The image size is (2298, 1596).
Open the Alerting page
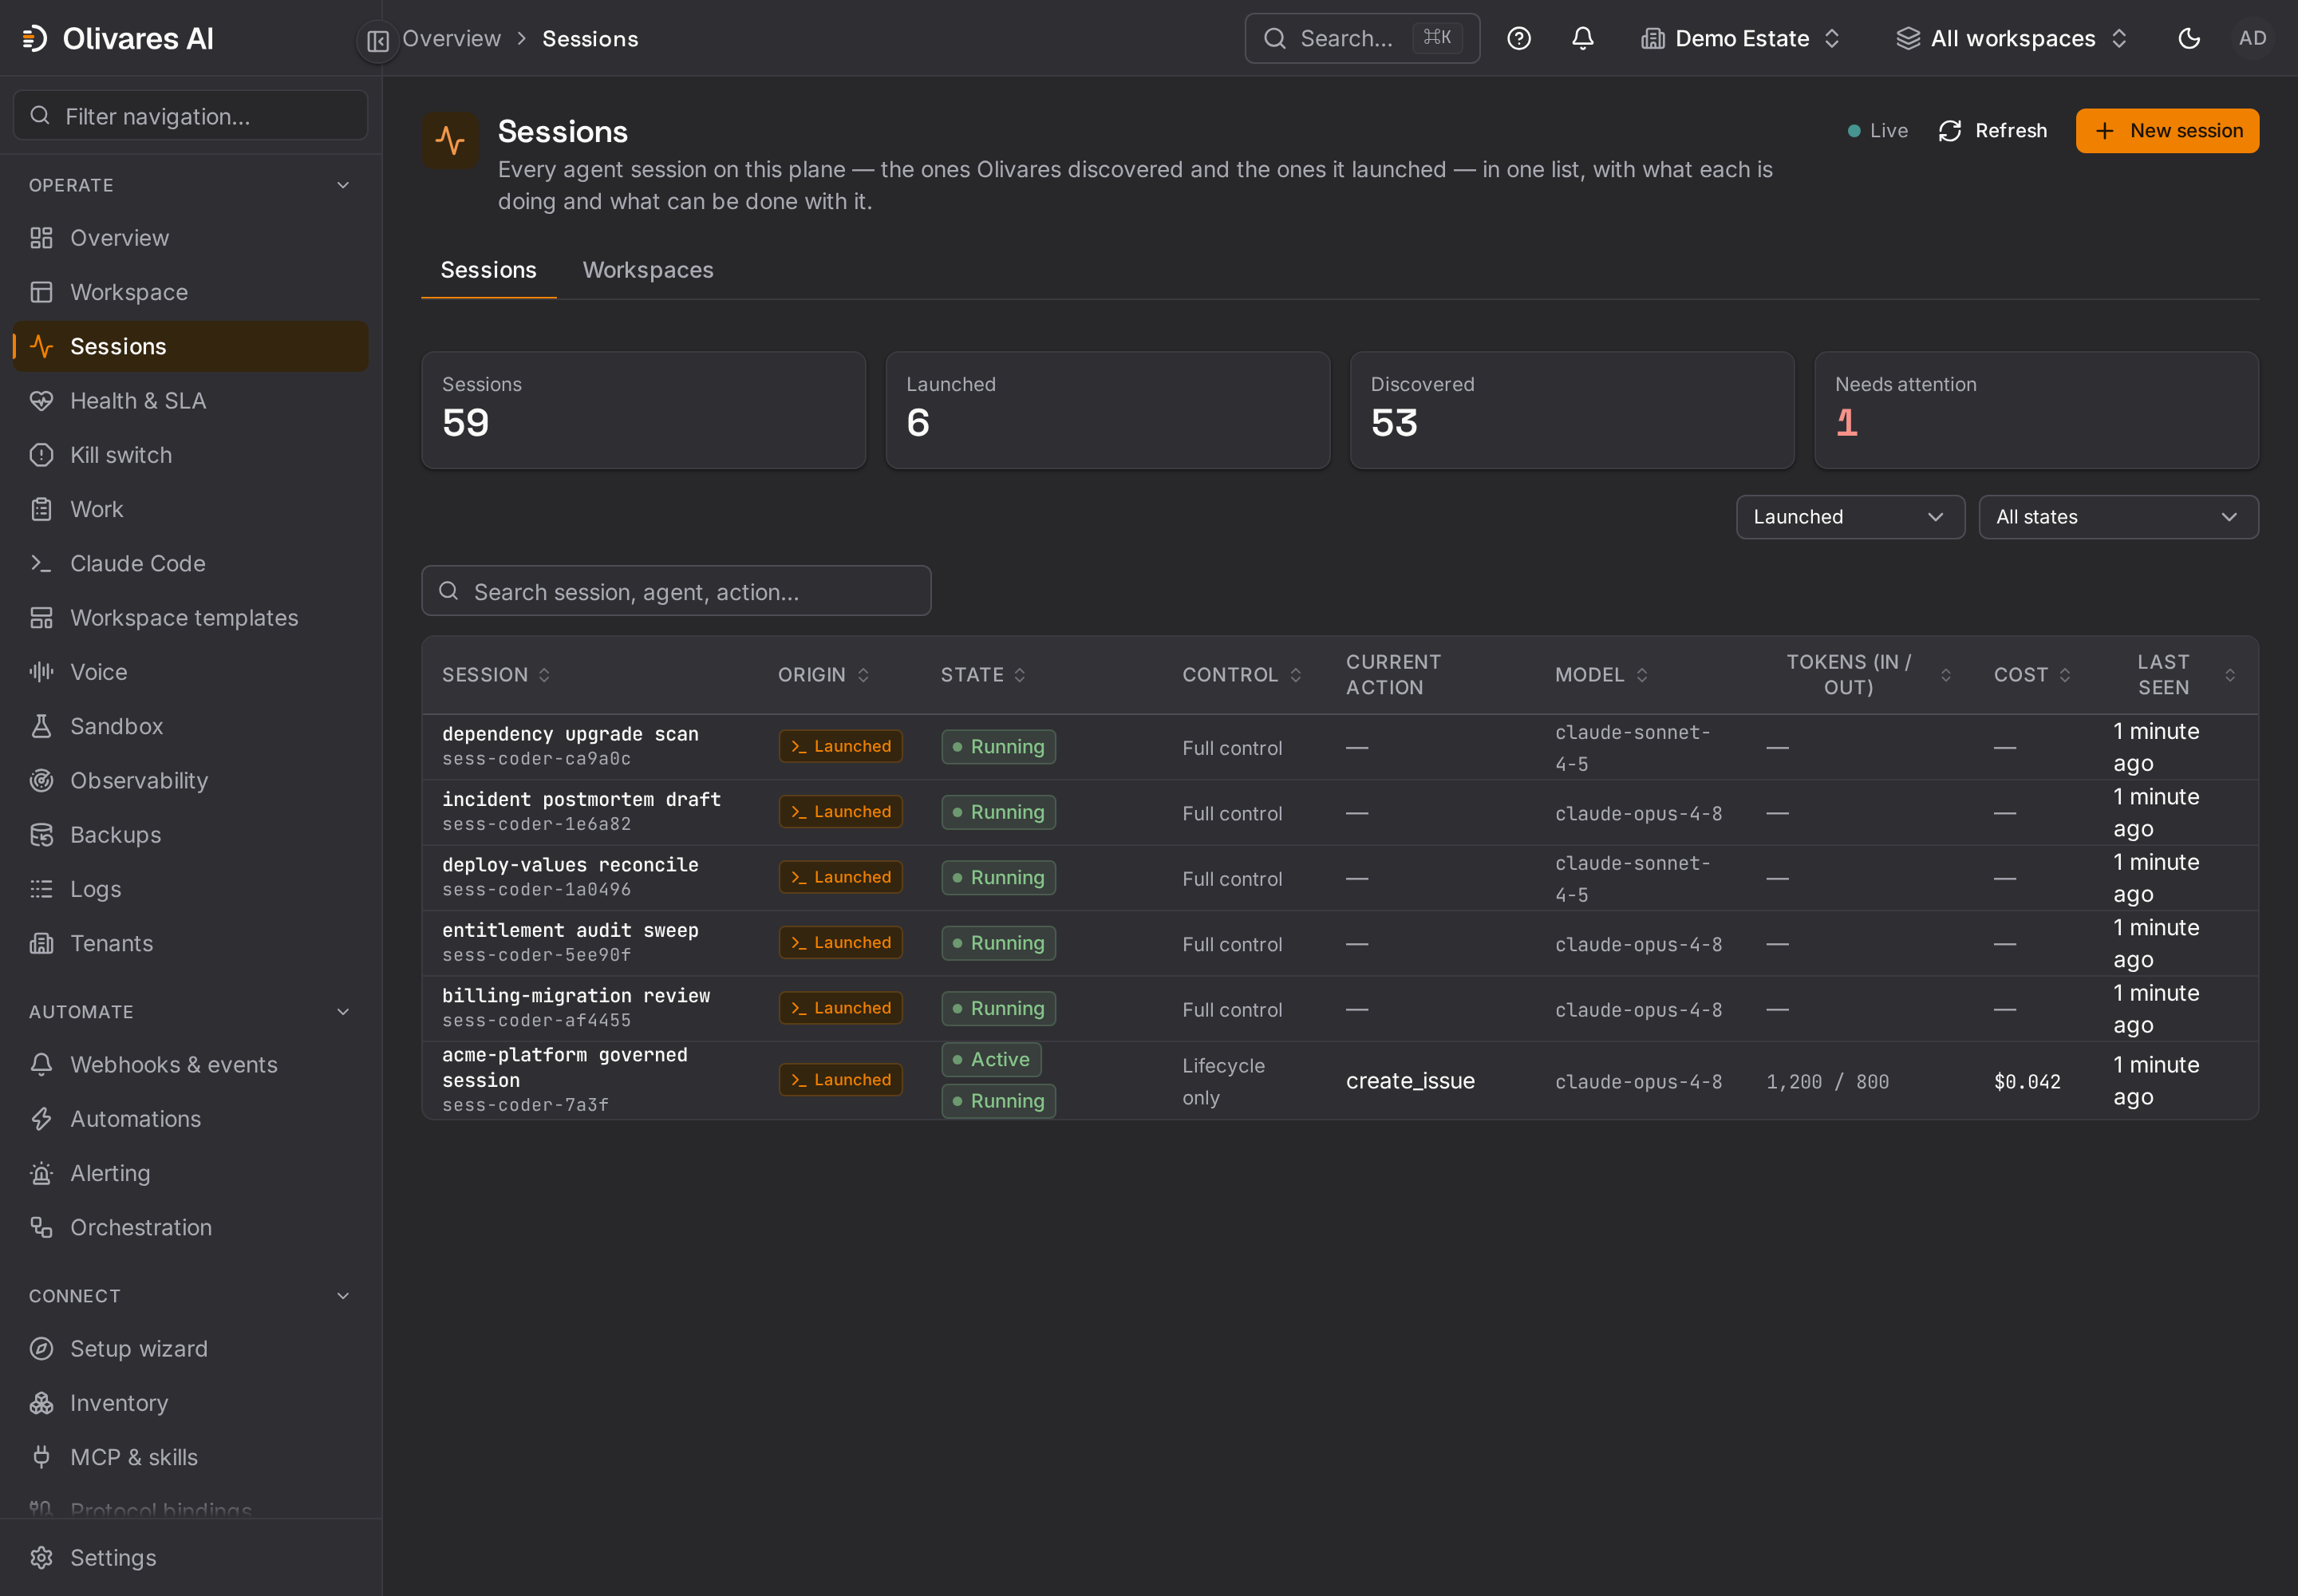click(190, 1173)
